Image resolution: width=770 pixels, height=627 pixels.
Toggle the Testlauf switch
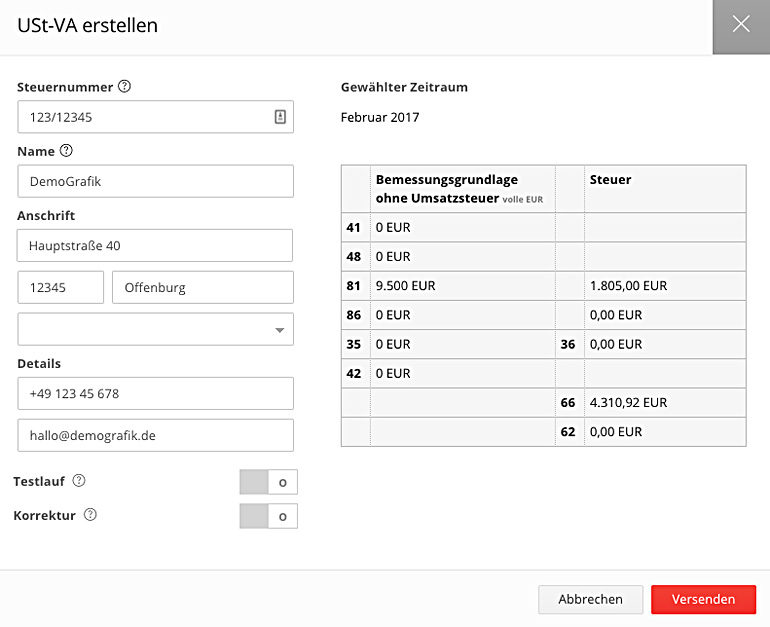coord(269,482)
